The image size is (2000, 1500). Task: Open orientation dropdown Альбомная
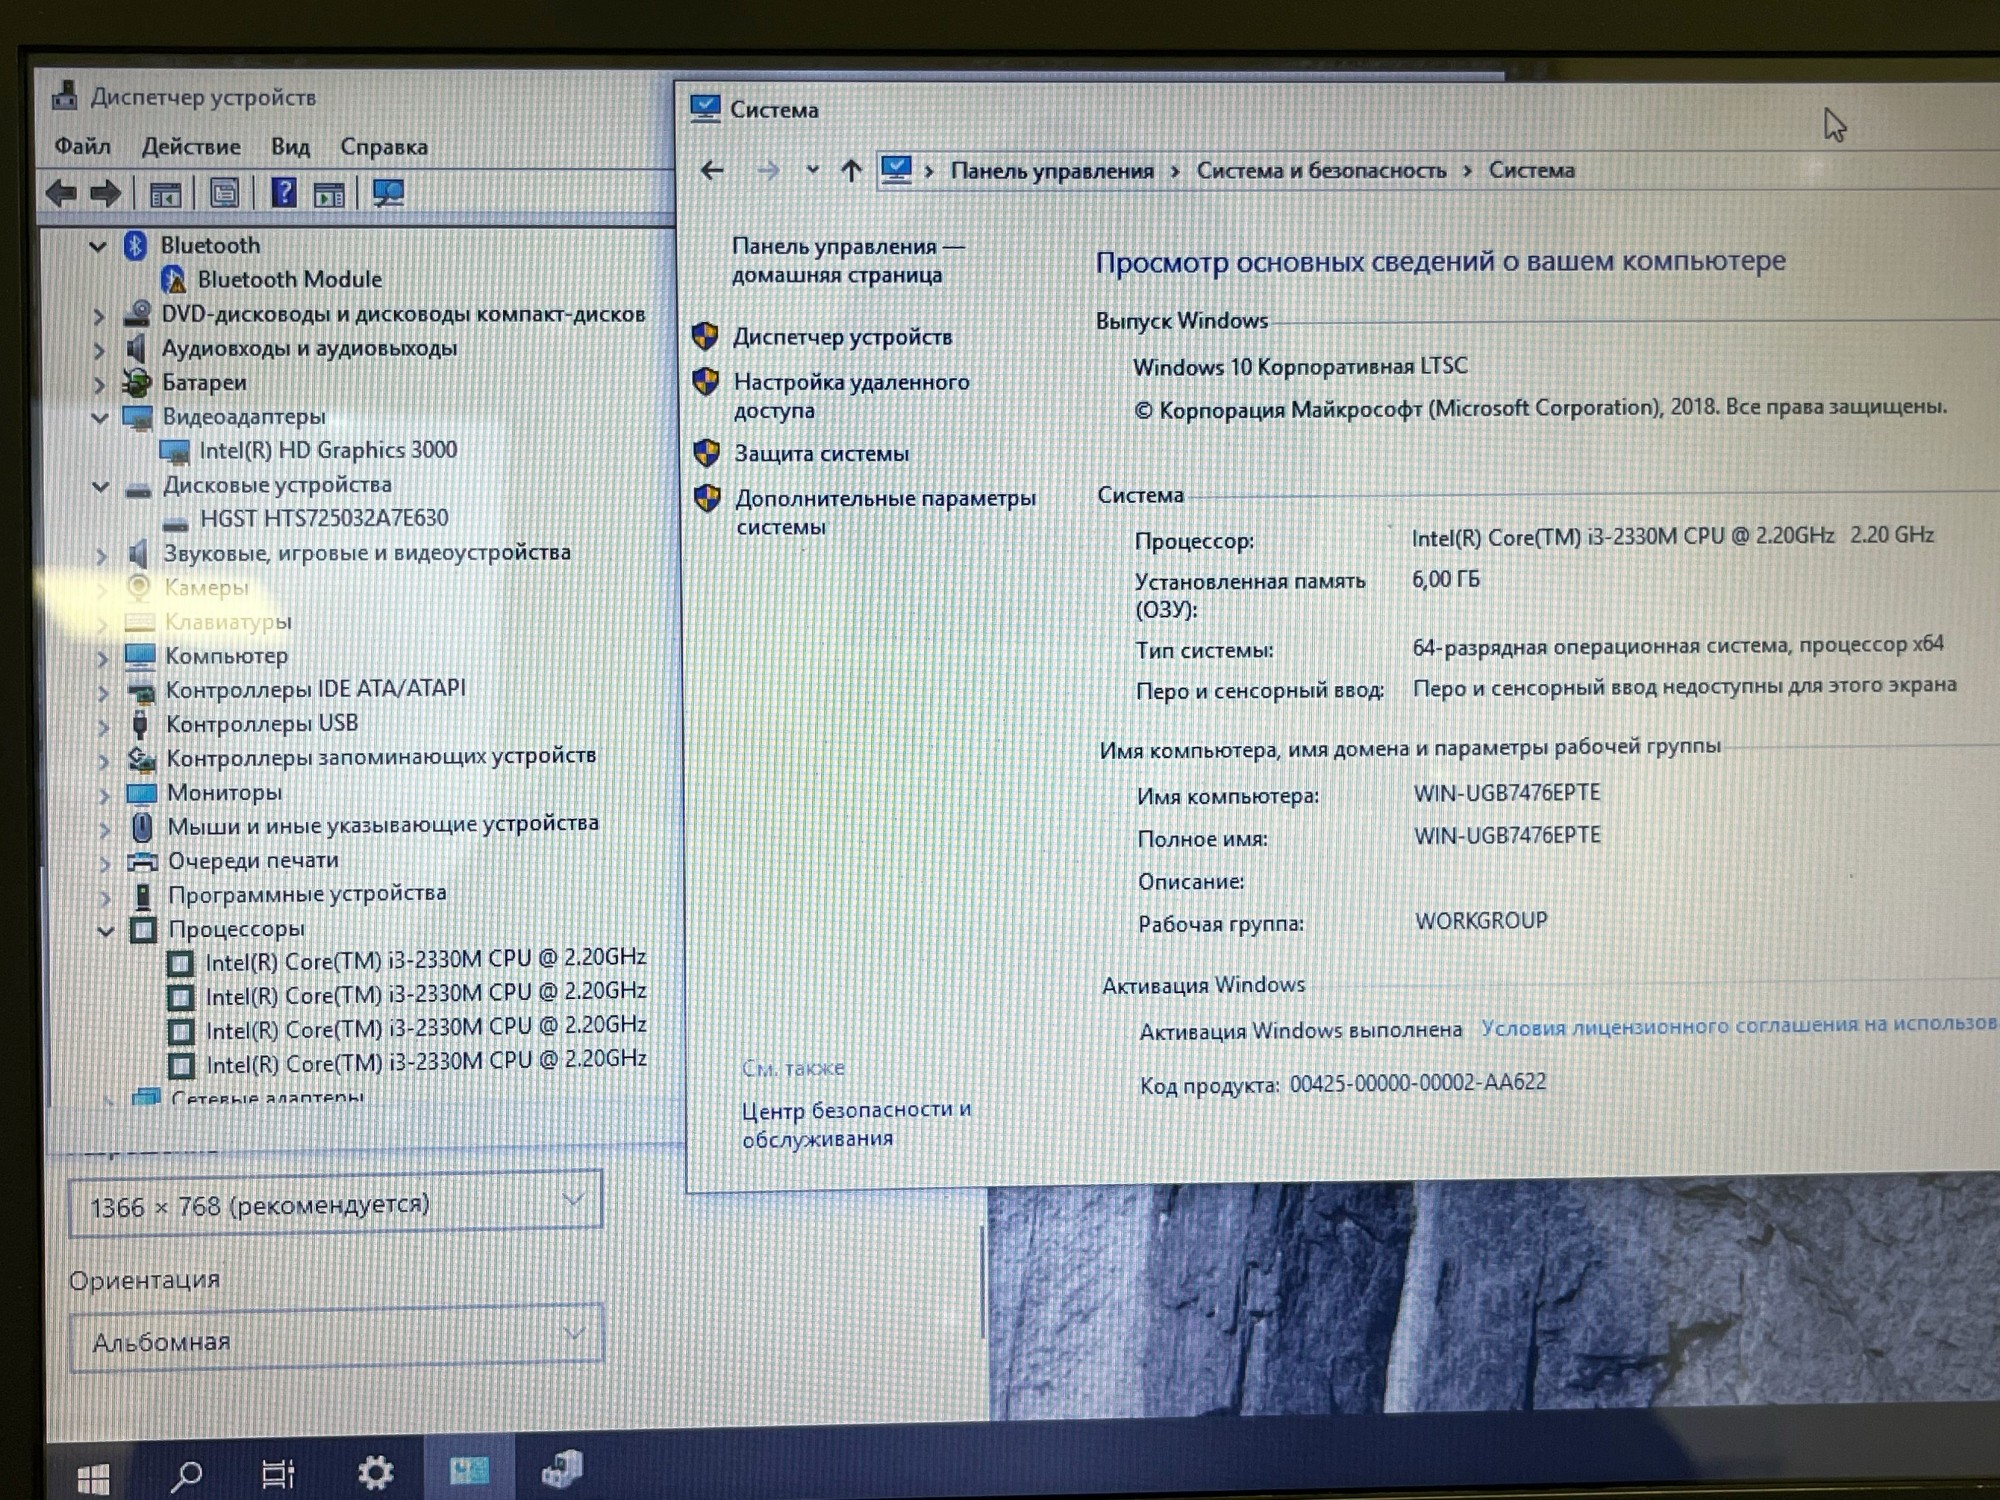click(x=337, y=1338)
